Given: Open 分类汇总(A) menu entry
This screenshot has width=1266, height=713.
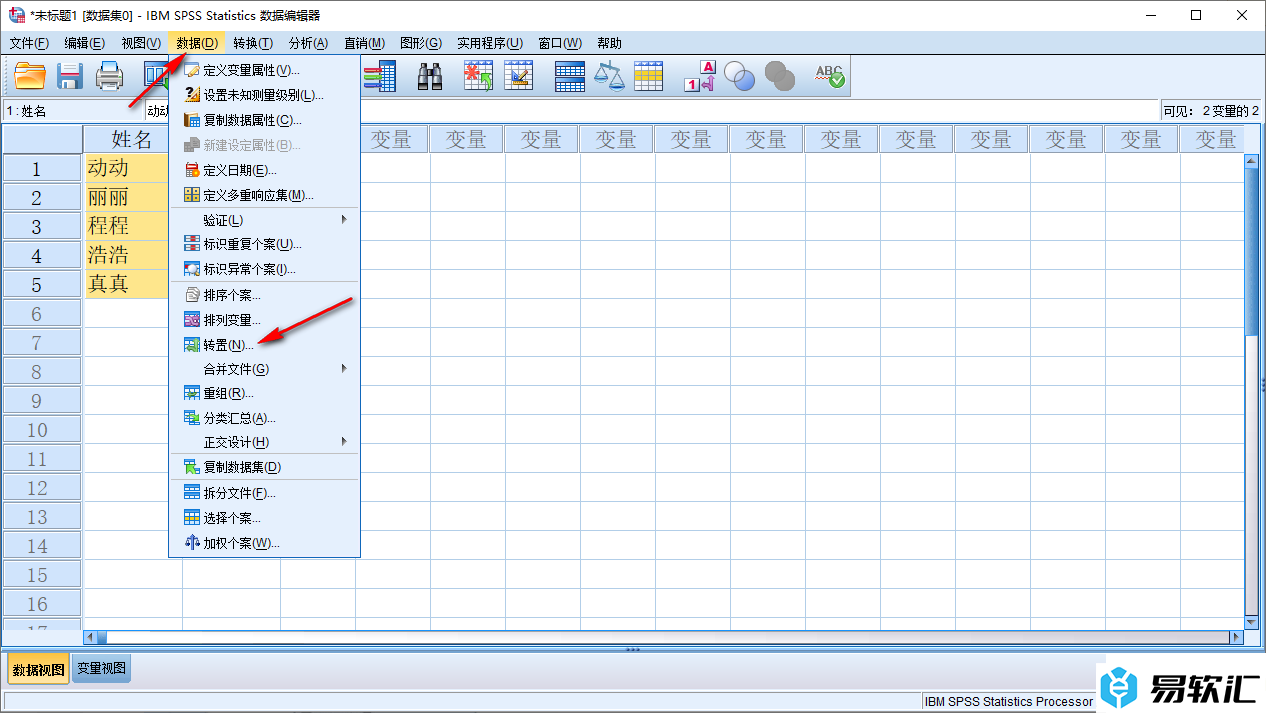Looking at the screenshot, I should pos(264,418).
